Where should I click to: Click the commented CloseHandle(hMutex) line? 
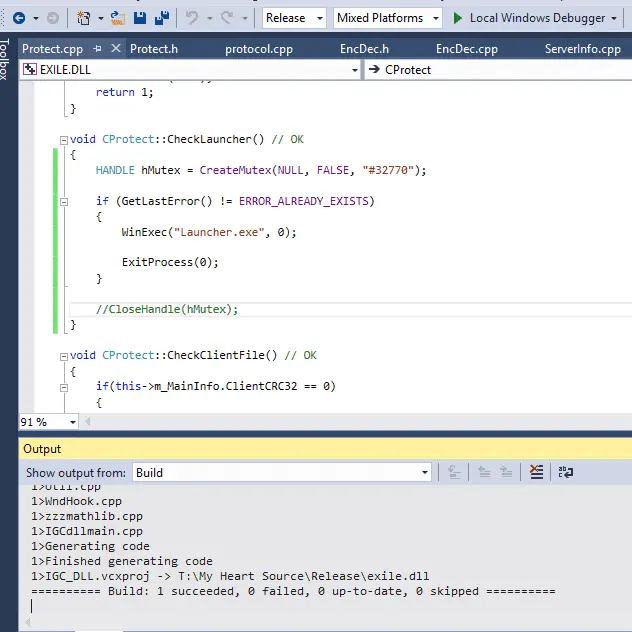tap(167, 310)
